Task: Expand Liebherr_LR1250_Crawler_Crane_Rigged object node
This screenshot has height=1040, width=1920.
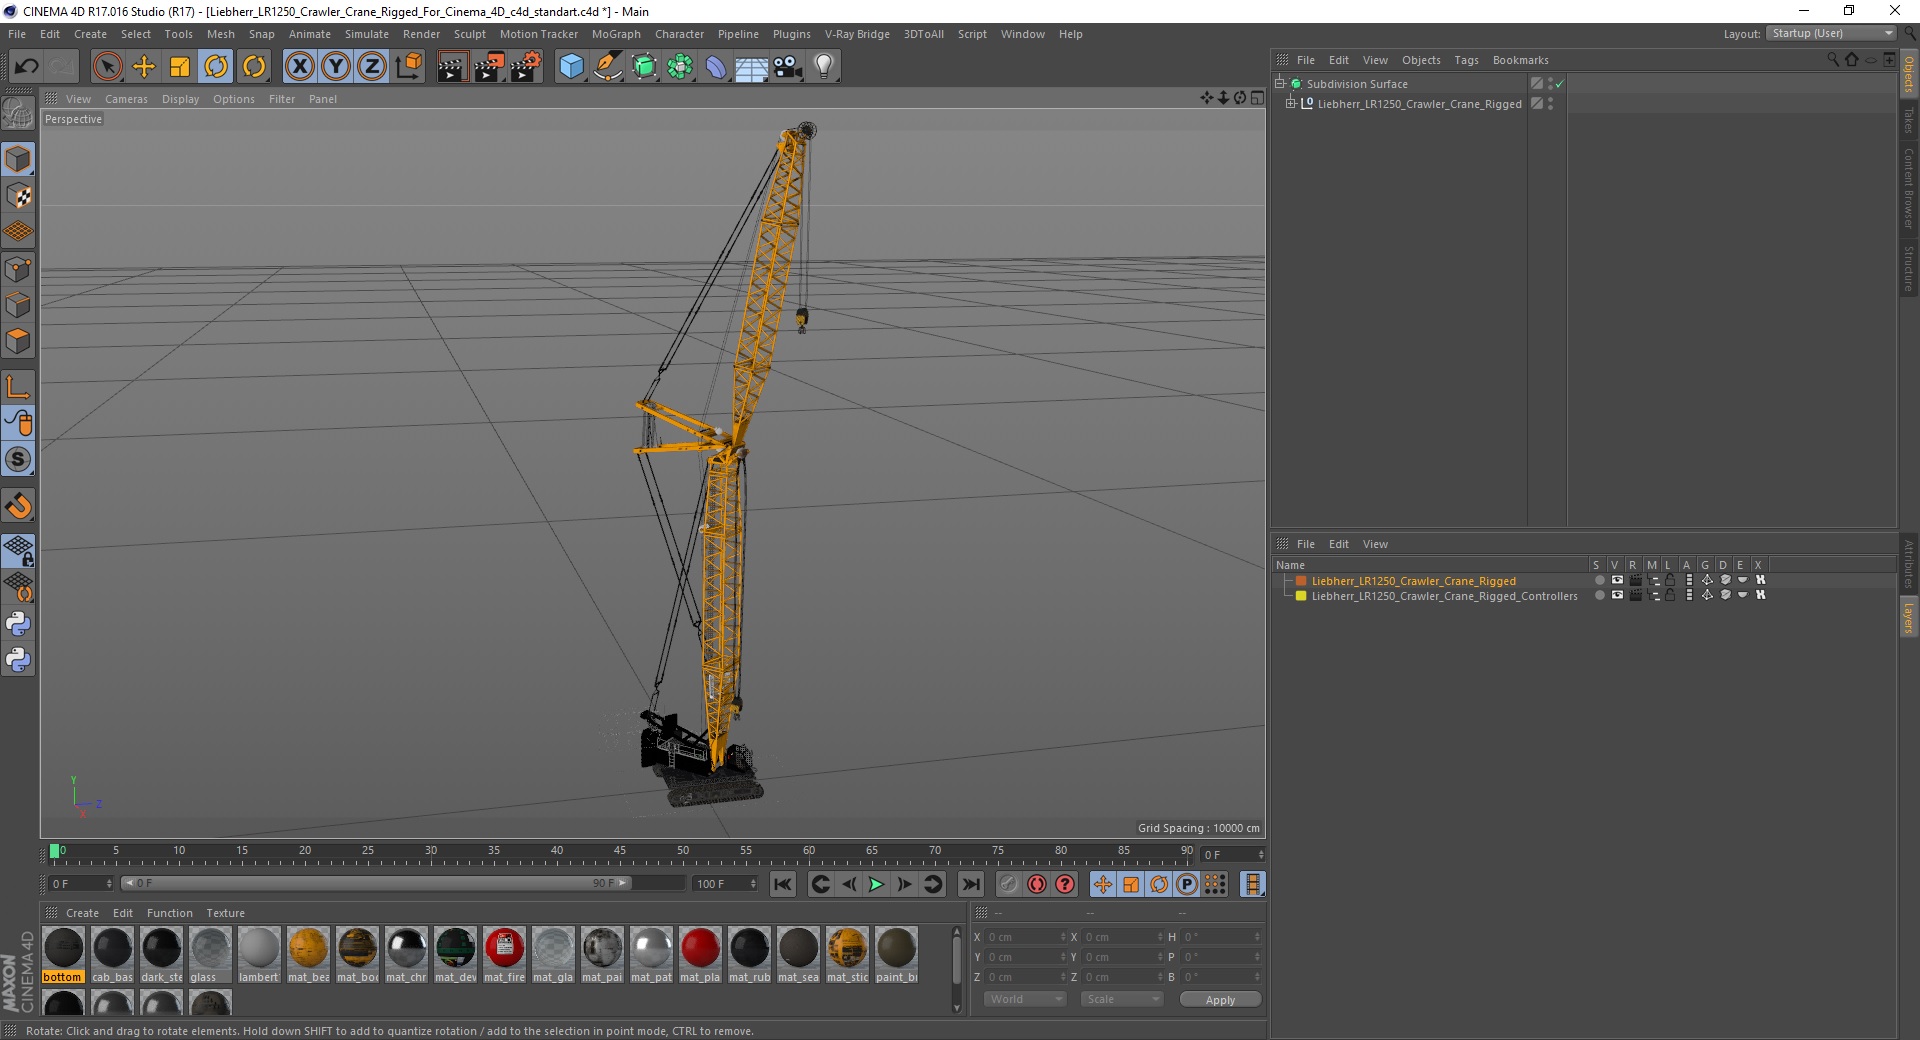Action: [1290, 103]
